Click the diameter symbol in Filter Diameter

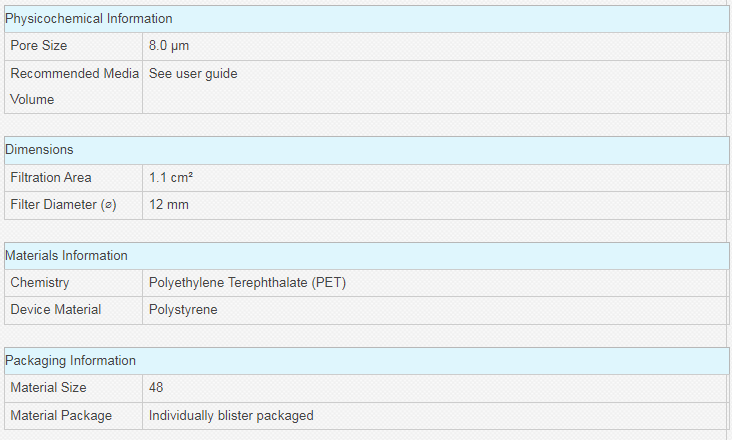pyautogui.click(x=109, y=205)
